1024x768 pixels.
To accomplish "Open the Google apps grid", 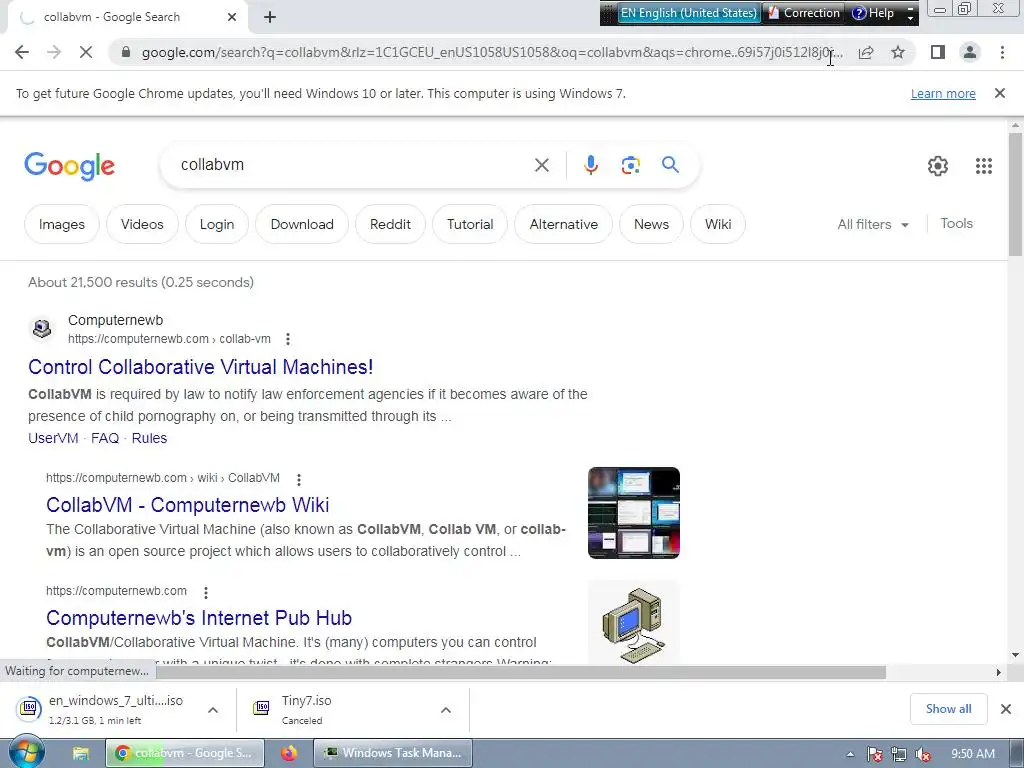I will 984,166.
